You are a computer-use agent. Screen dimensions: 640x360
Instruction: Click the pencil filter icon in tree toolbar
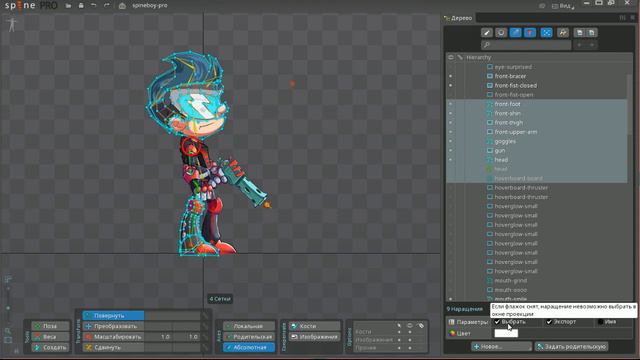click(486, 33)
